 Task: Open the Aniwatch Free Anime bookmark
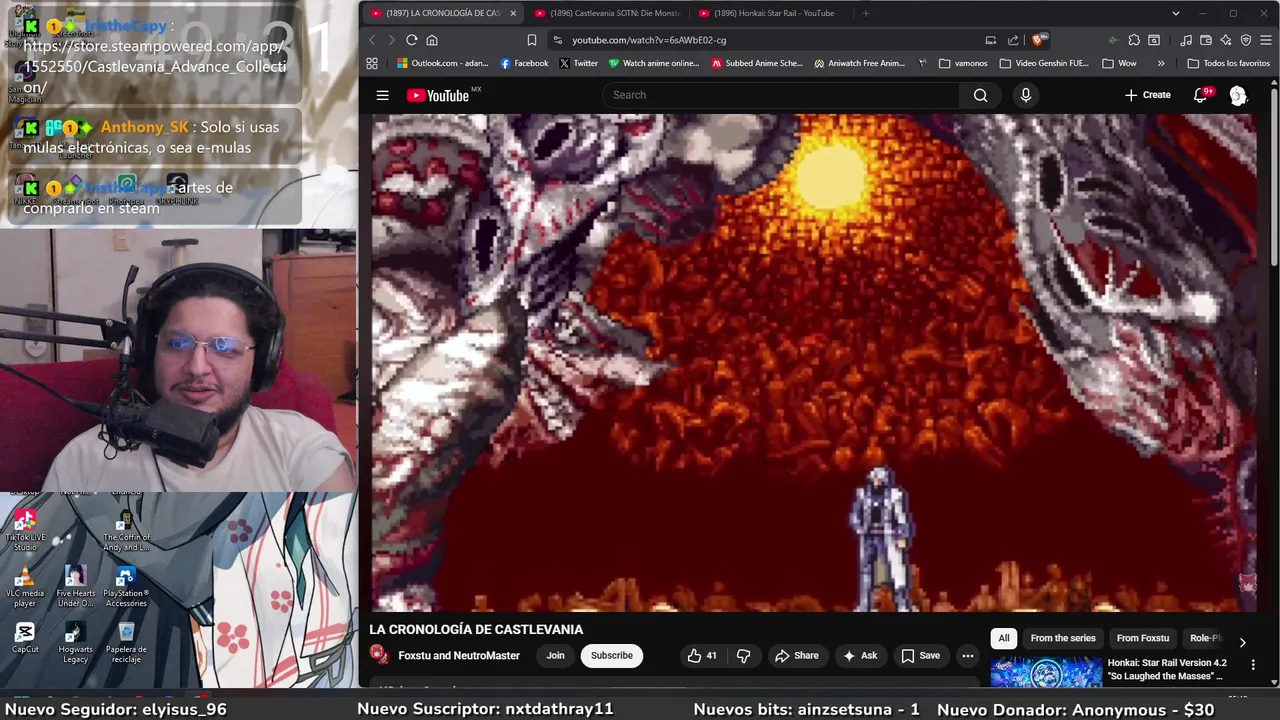[x=859, y=63]
